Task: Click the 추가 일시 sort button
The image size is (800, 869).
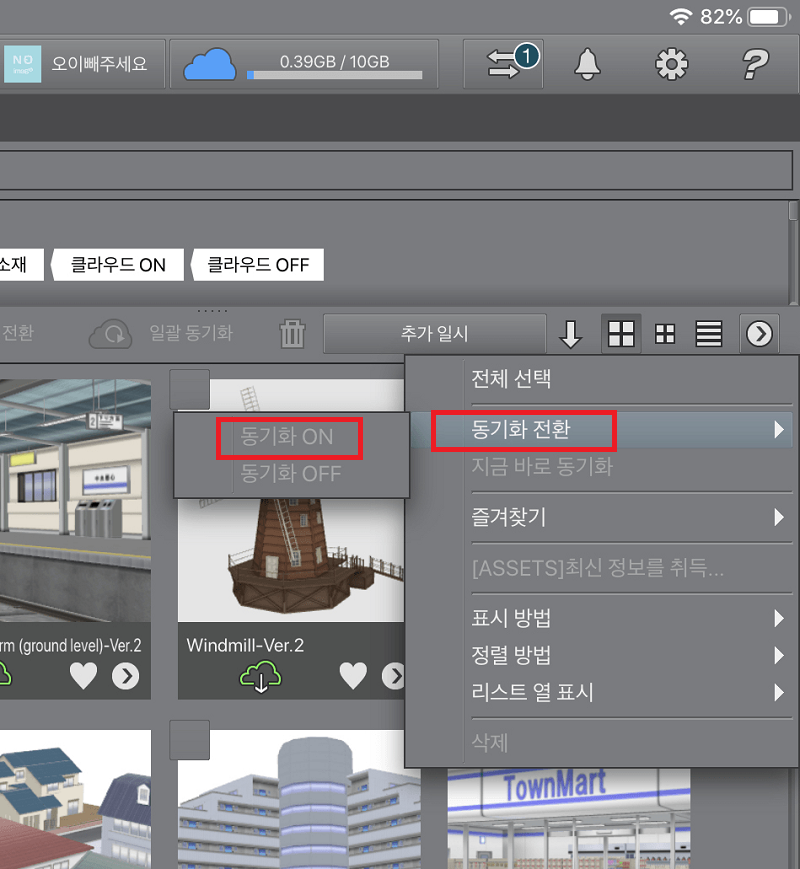Action: [434, 334]
